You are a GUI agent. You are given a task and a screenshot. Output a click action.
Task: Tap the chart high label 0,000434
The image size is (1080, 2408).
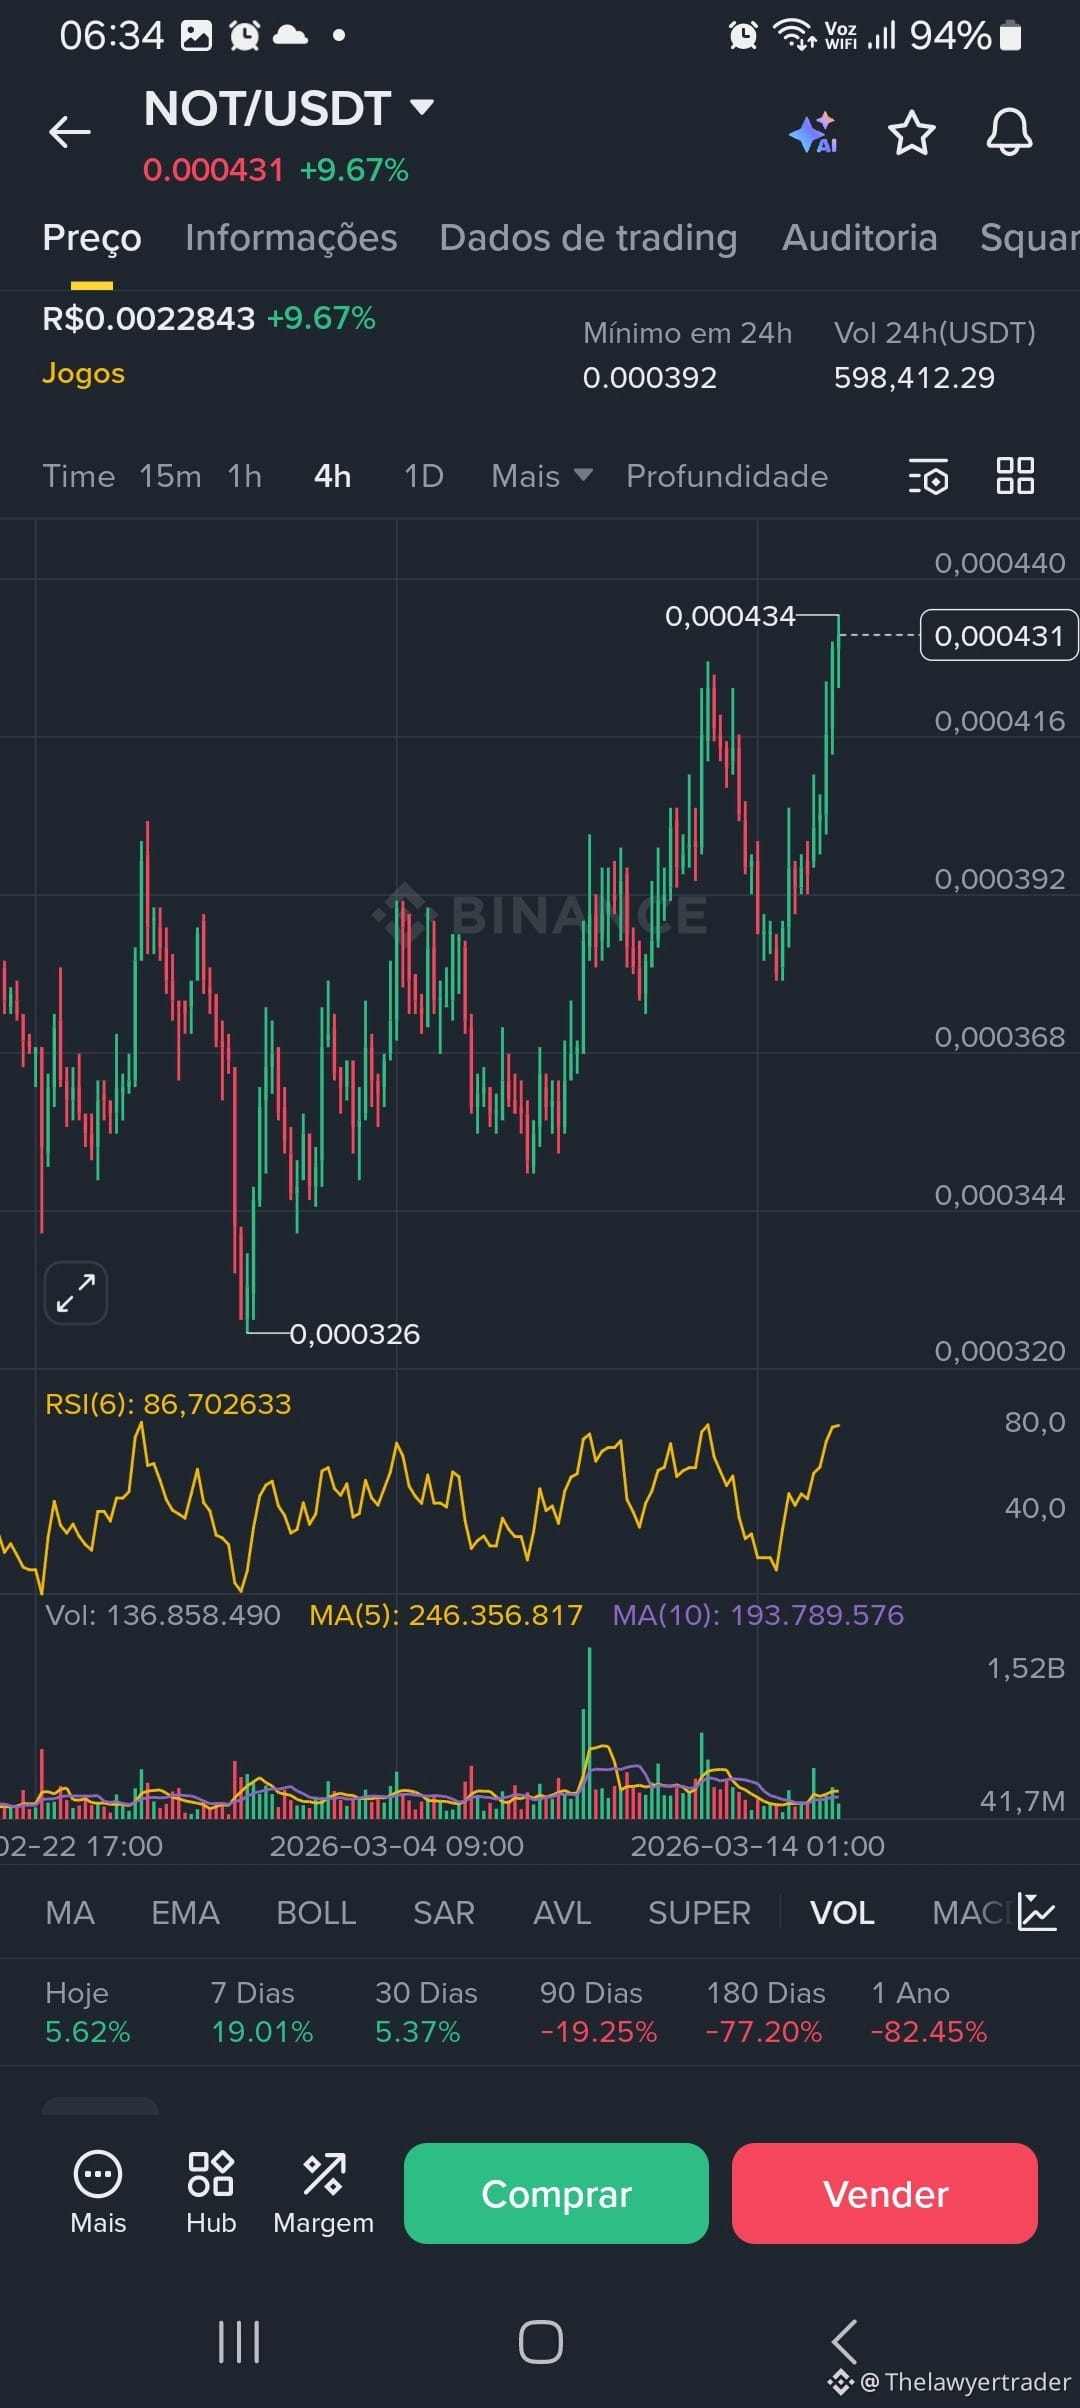[x=730, y=616]
